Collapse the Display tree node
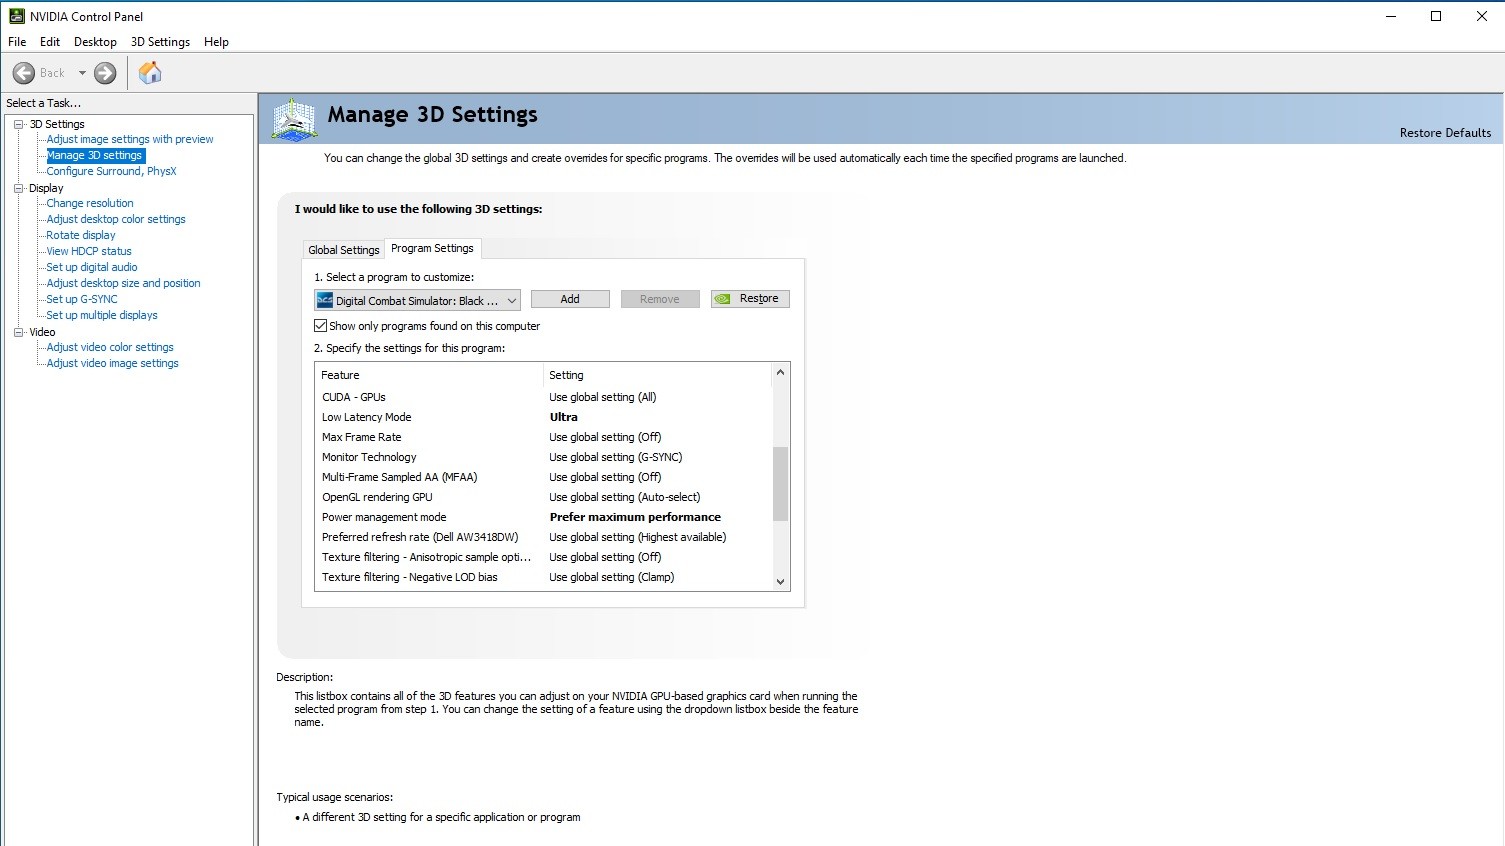Screen dimensions: 1505x846 (x=19, y=188)
